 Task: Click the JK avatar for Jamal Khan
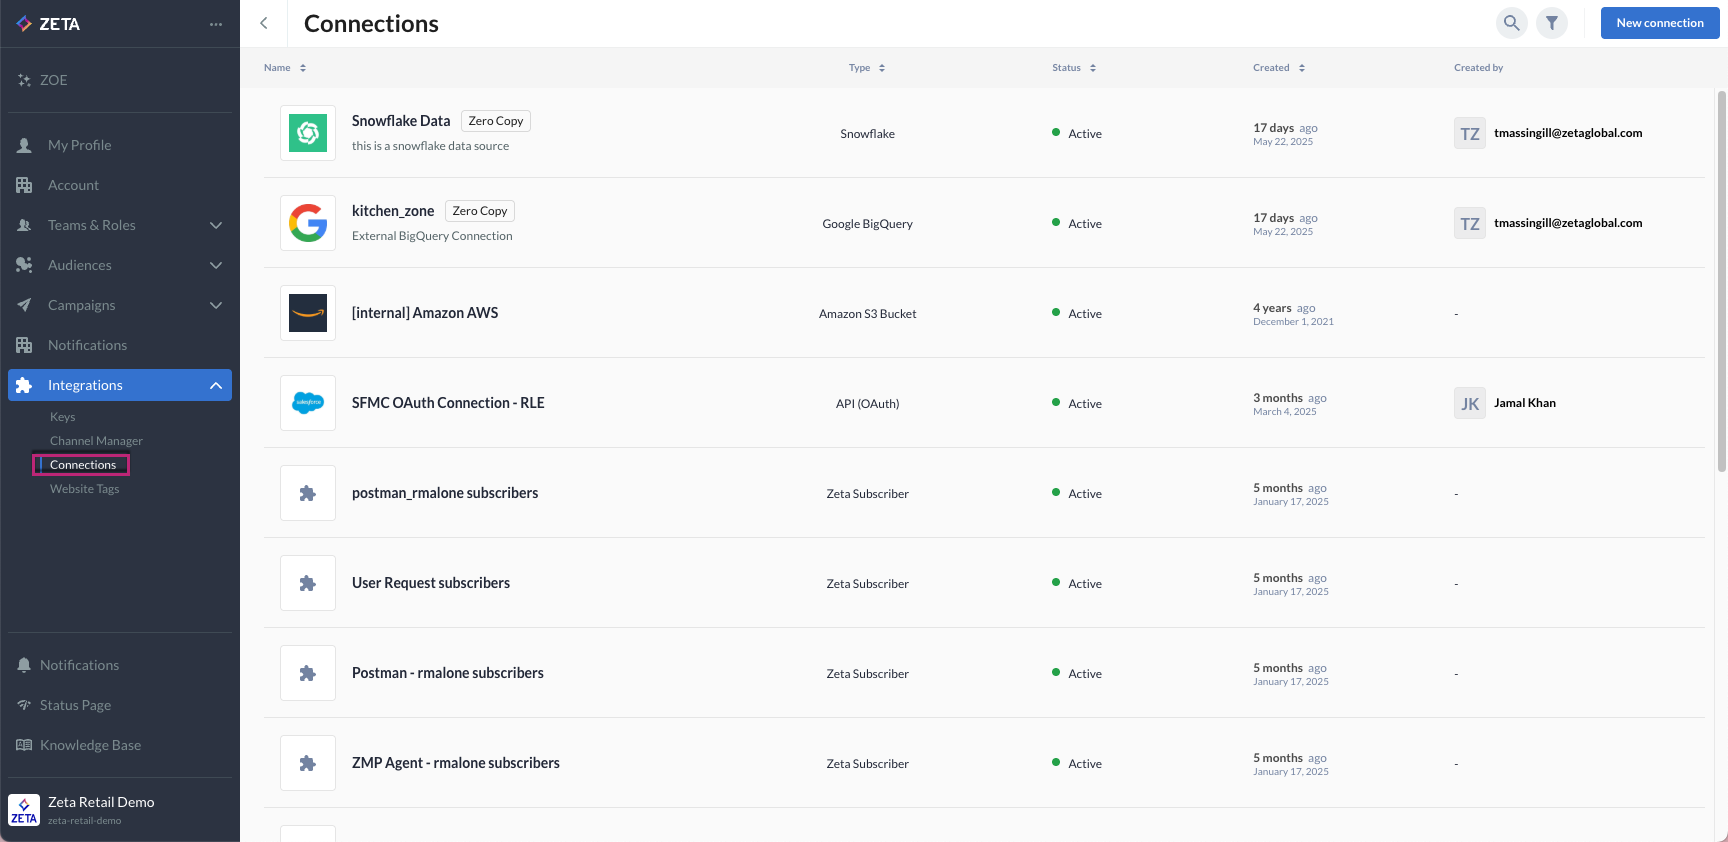point(1470,403)
